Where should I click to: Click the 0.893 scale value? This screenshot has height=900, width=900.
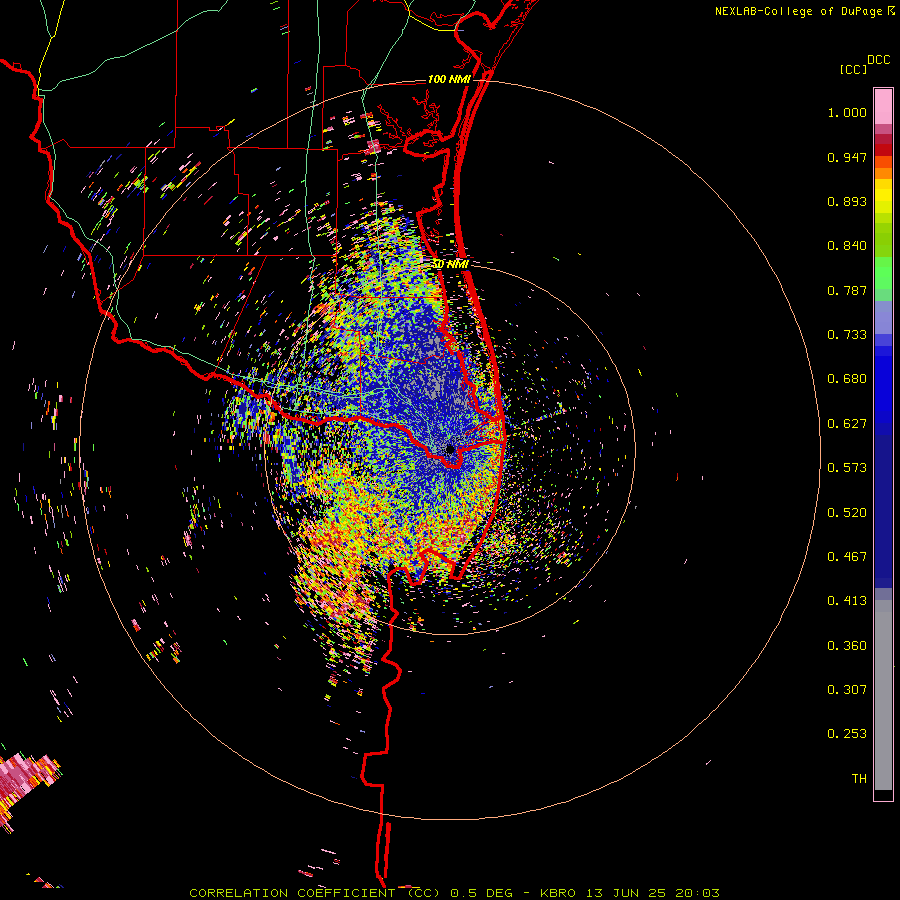(847, 201)
